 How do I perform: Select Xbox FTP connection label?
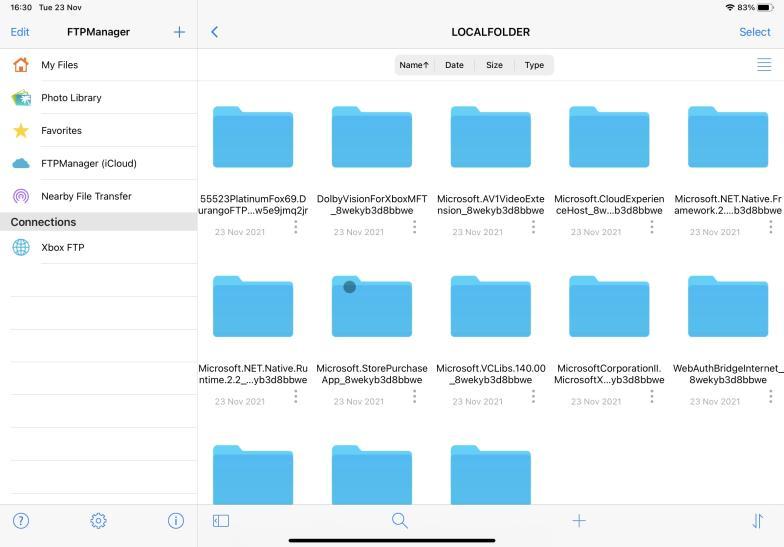tap(62, 247)
